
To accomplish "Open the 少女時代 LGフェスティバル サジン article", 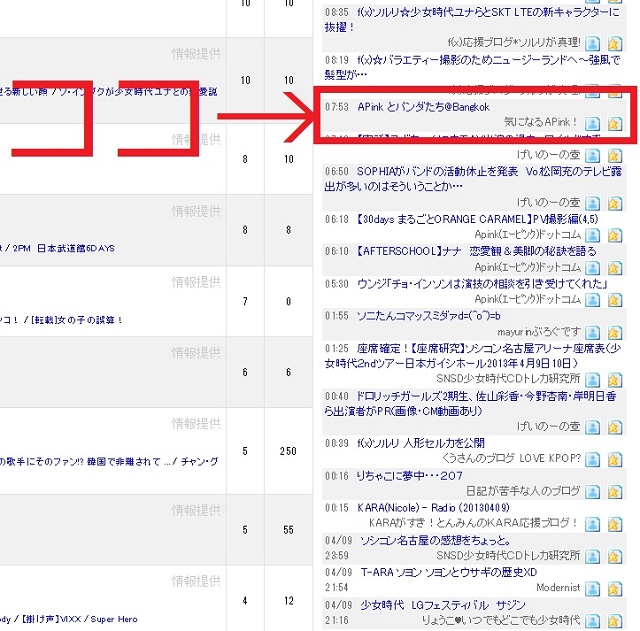I will [x=443, y=605].
